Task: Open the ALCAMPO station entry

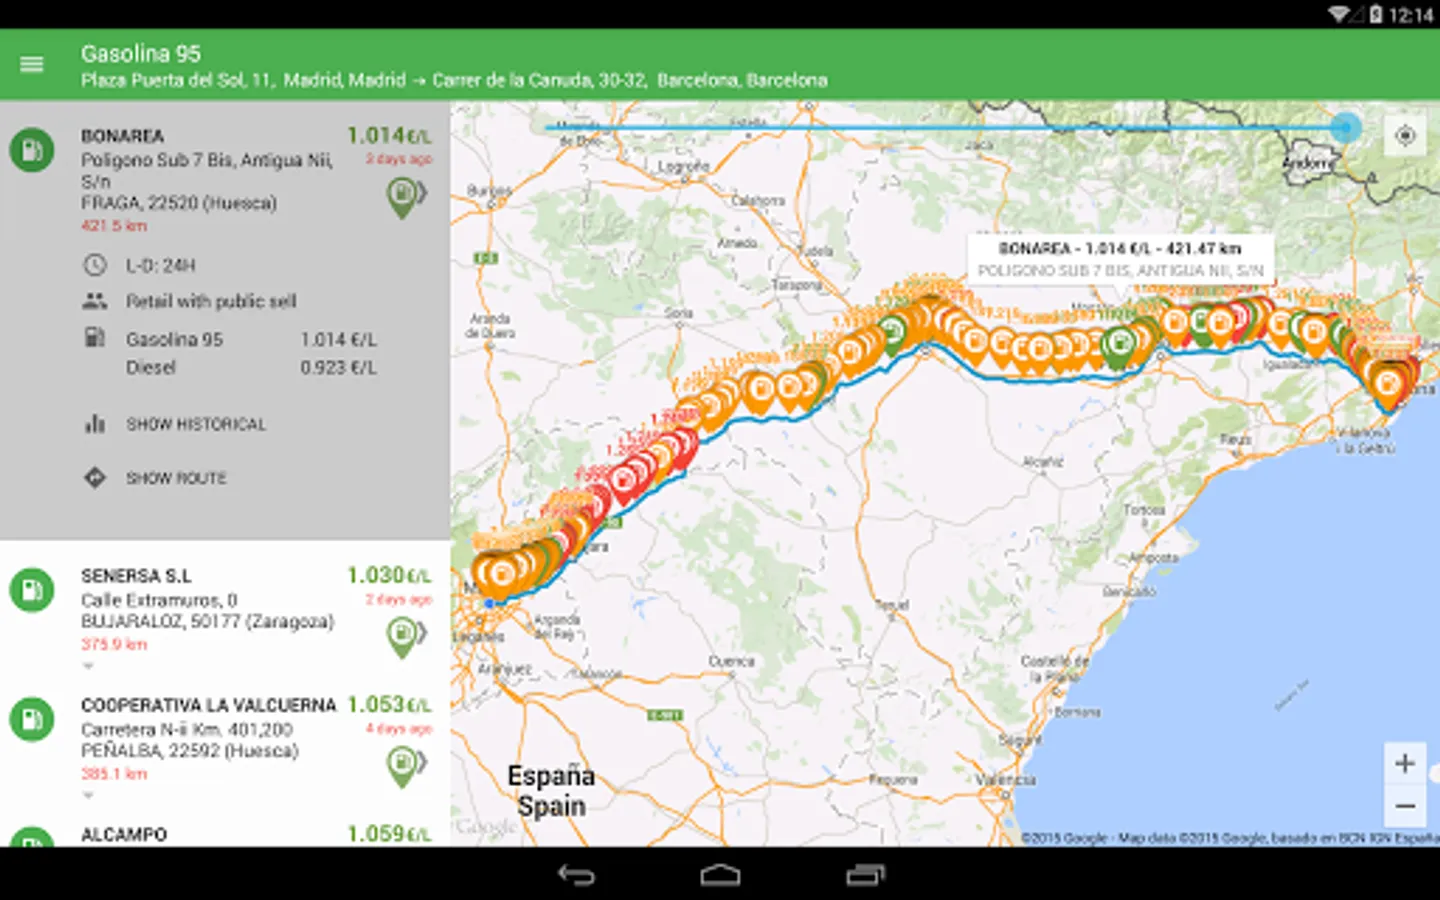Action: tap(225, 834)
